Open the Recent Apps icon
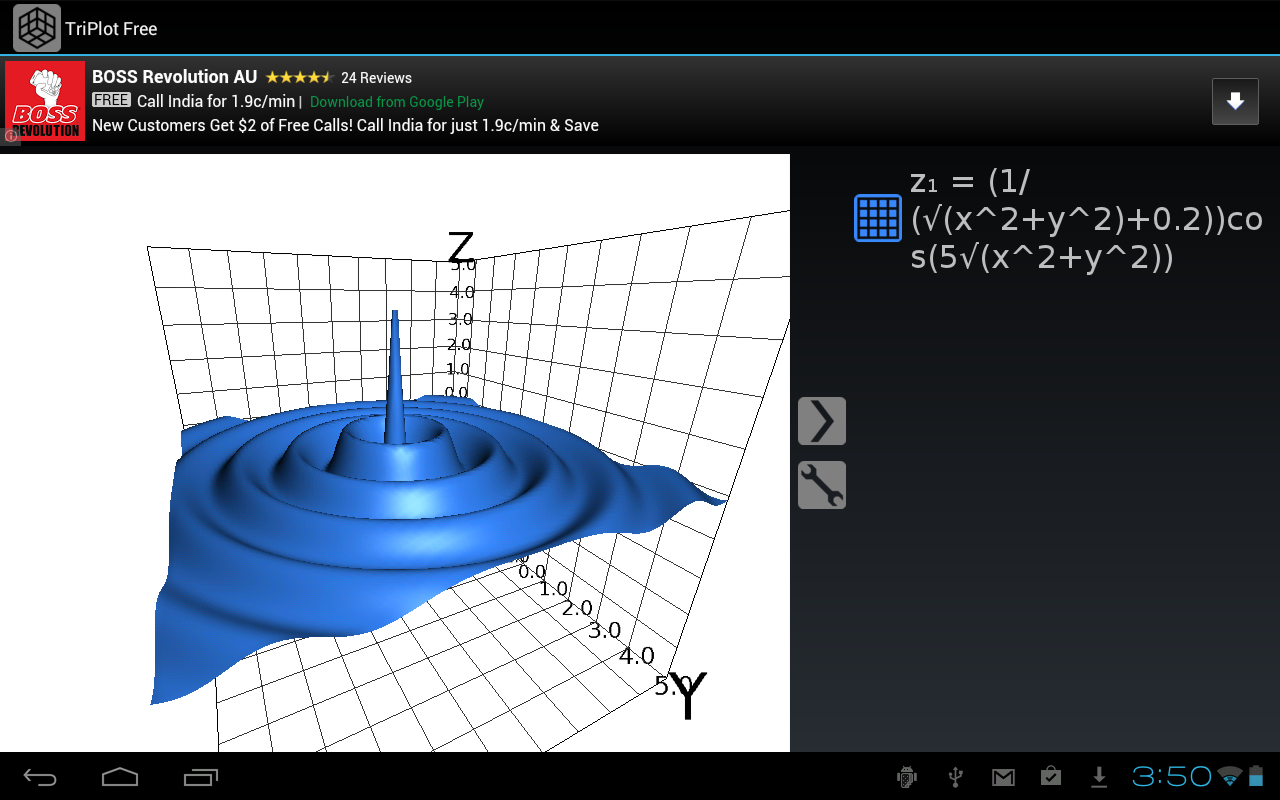 200,776
